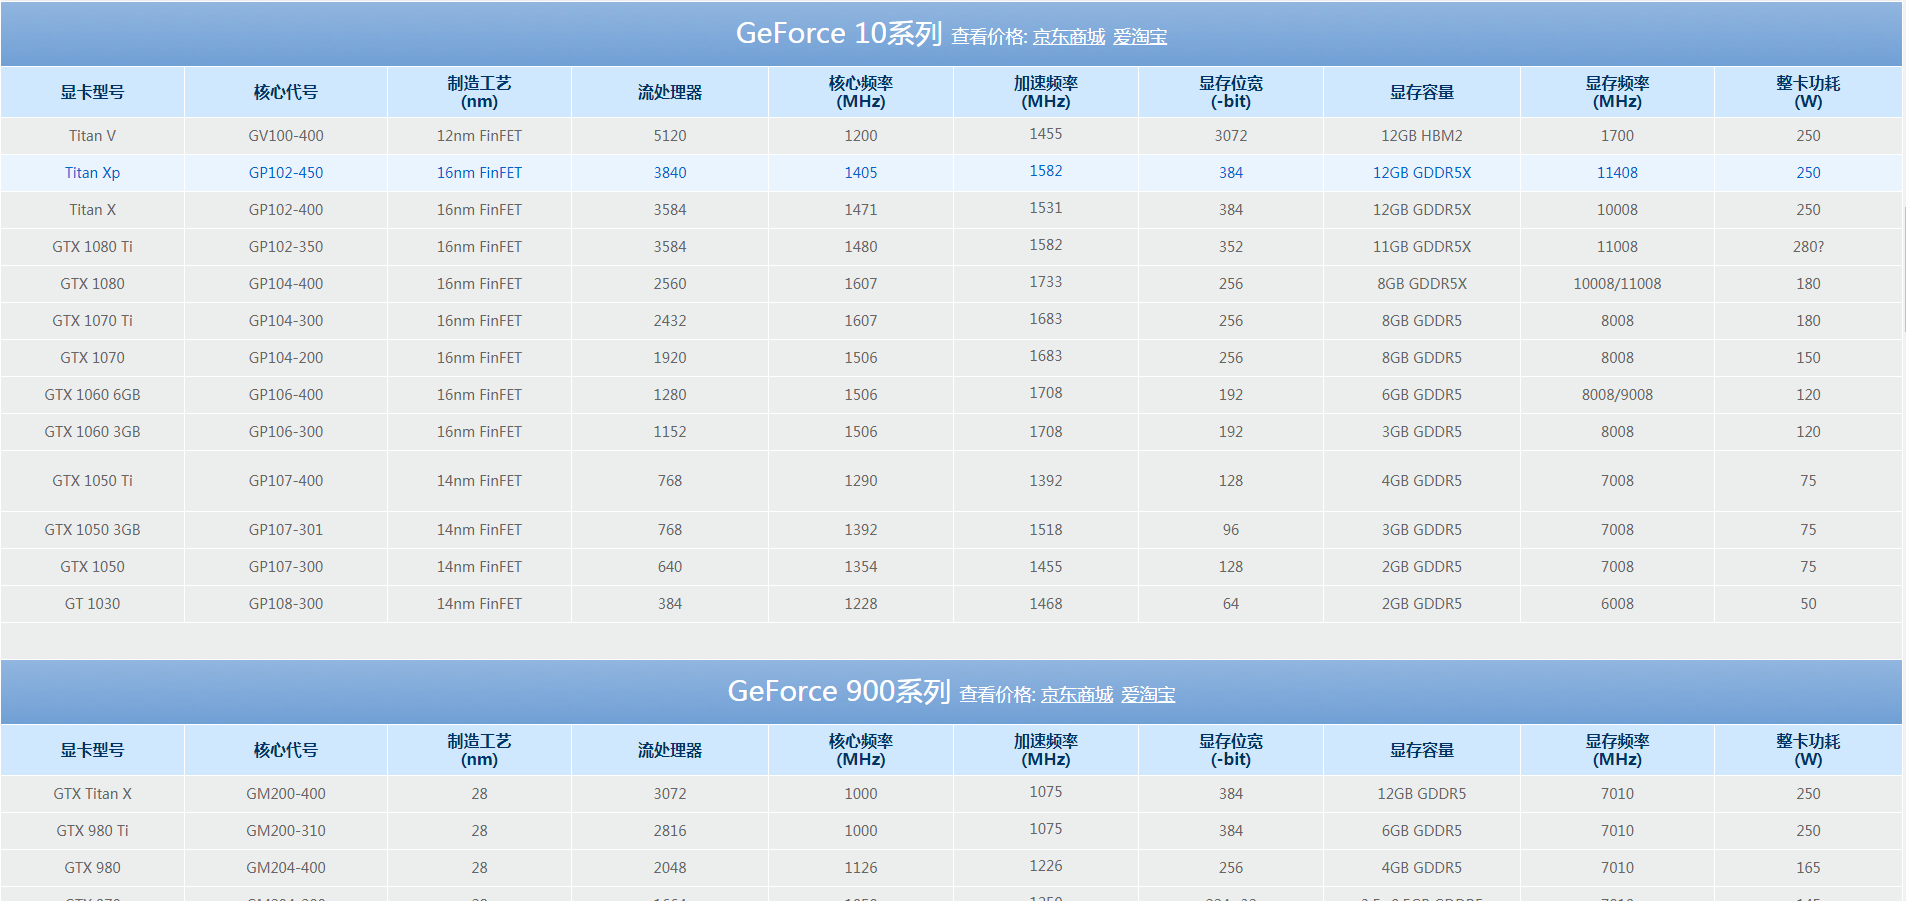Click the GP106-400 core code cell

coord(286,395)
